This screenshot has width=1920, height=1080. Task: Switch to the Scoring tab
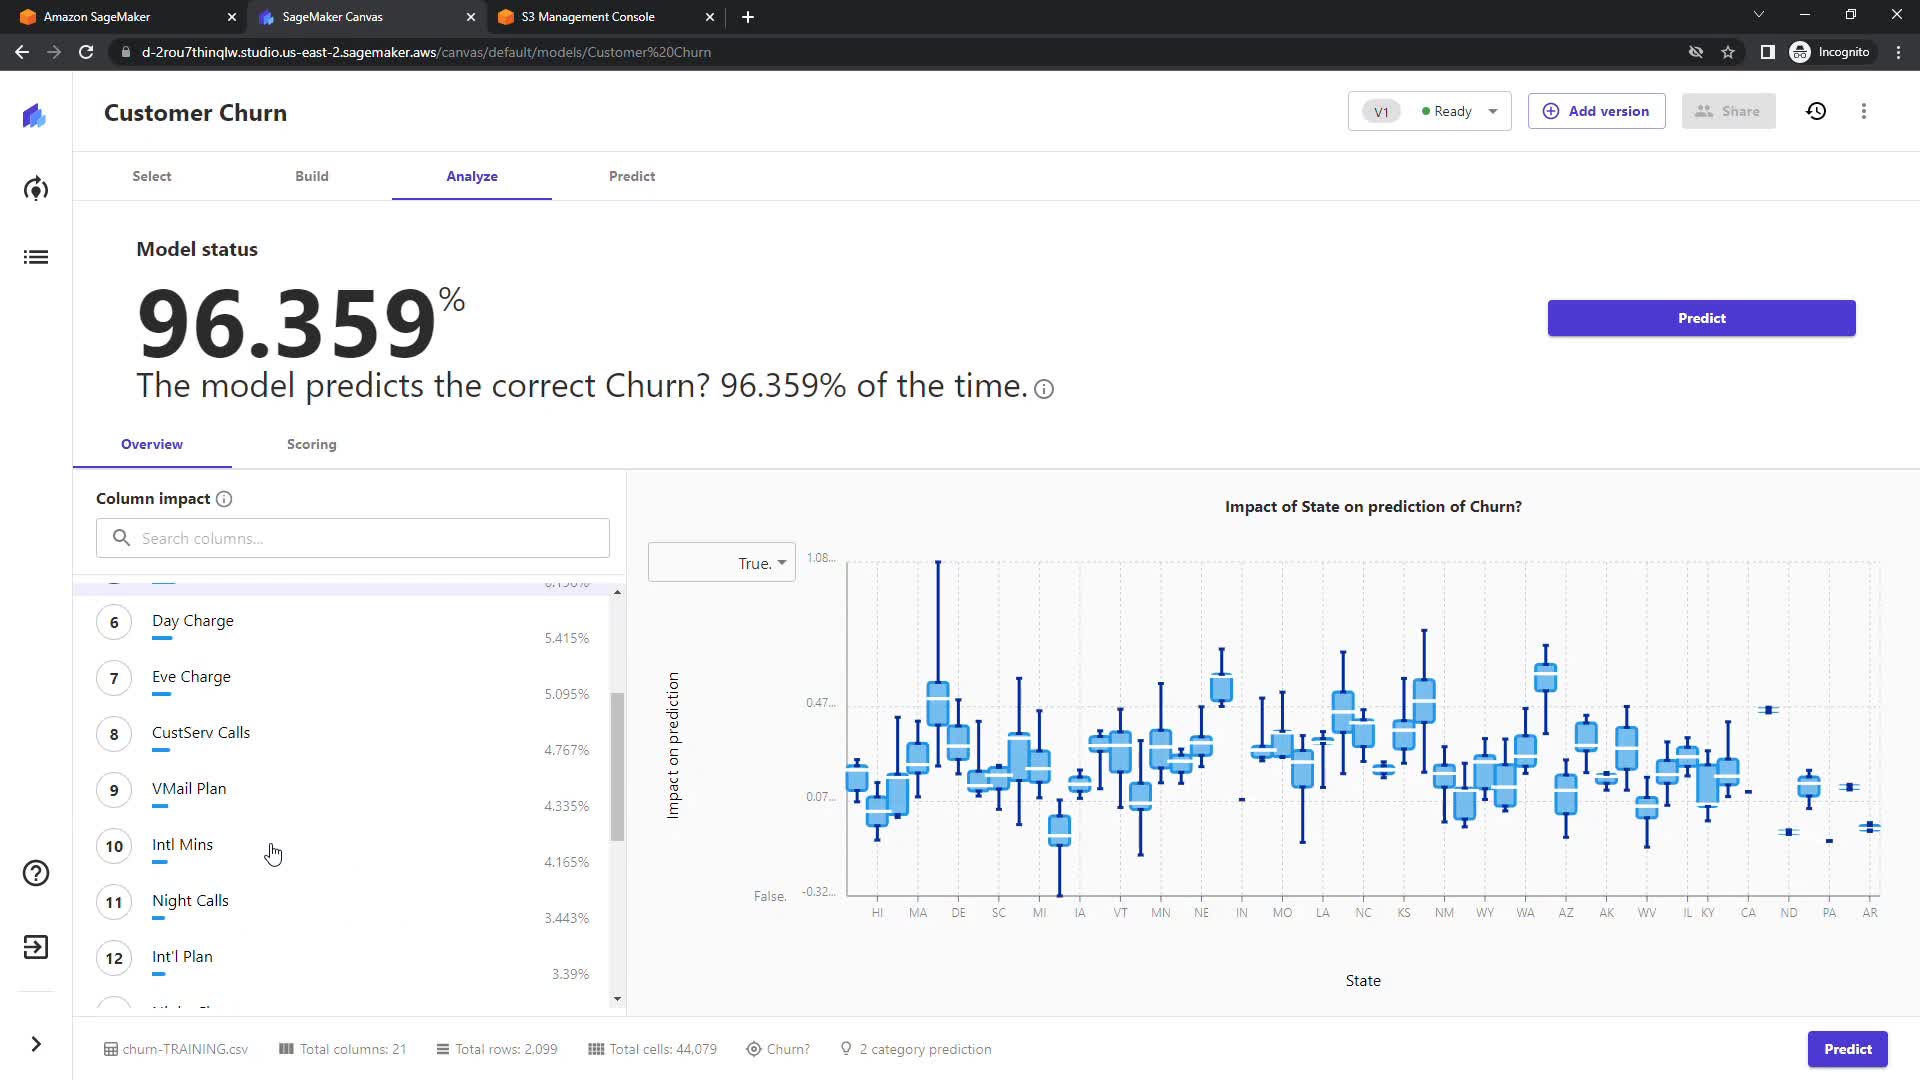coord(311,444)
